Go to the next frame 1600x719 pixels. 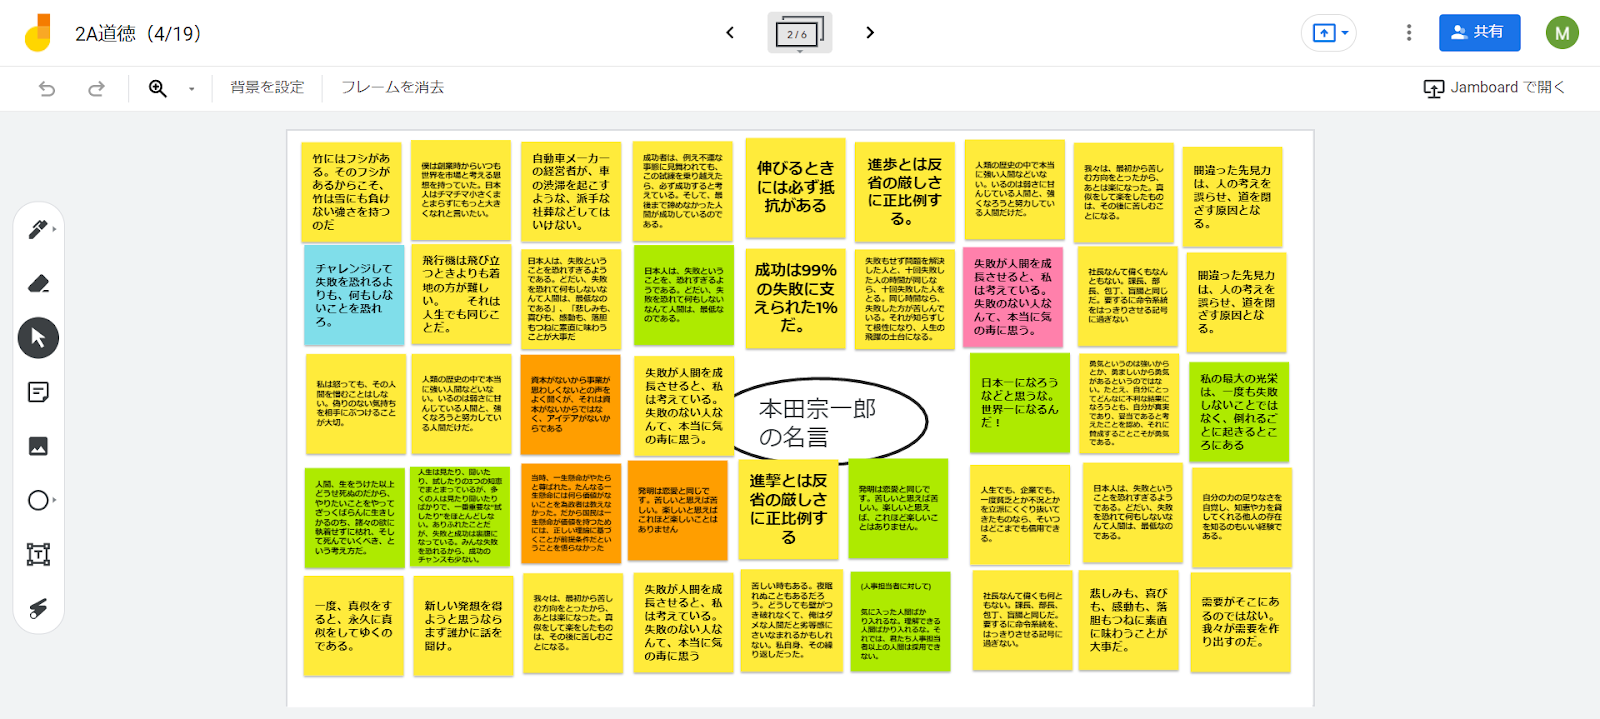click(870, 33)
